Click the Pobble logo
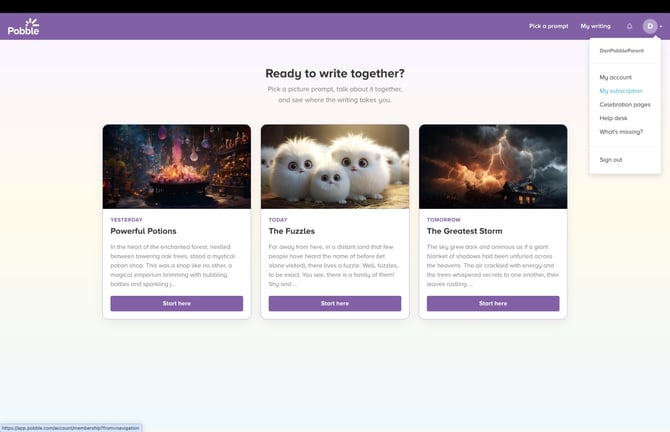This screenshot has width=670, height=432. (x=24, y=26)
